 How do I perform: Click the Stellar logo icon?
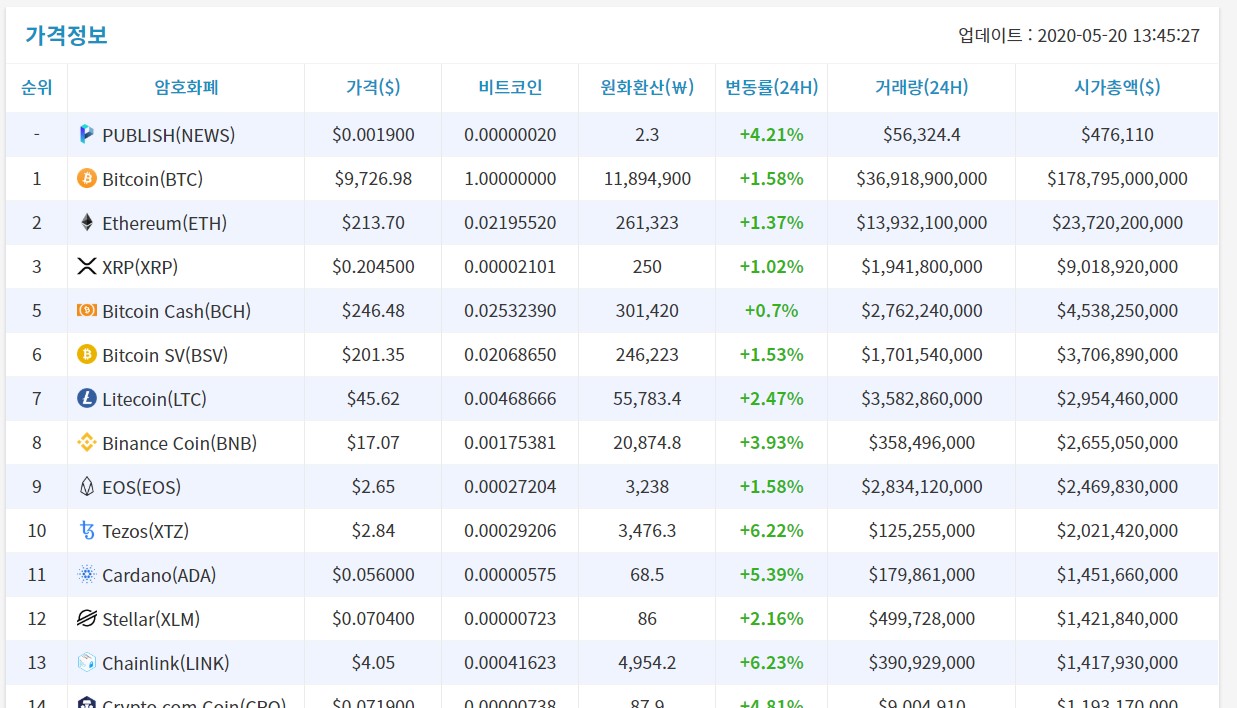click(x=87, y=618)
